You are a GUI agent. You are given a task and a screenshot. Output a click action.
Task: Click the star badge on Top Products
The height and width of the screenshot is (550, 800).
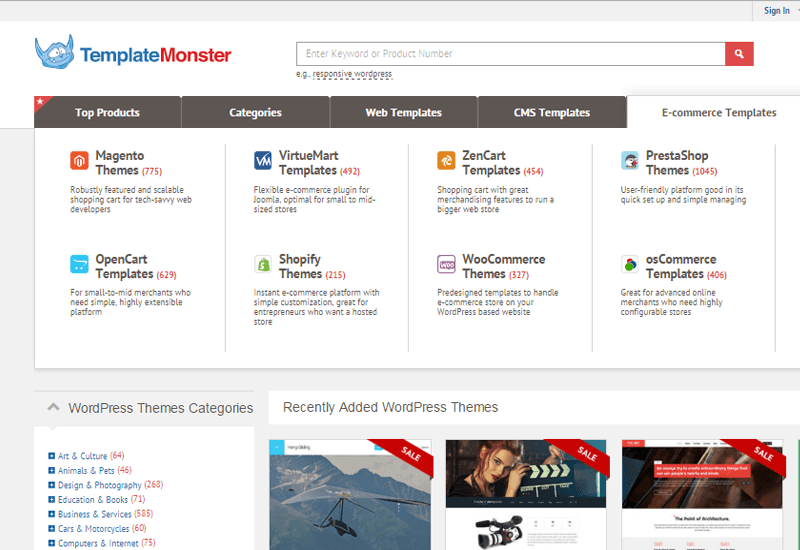40,102
